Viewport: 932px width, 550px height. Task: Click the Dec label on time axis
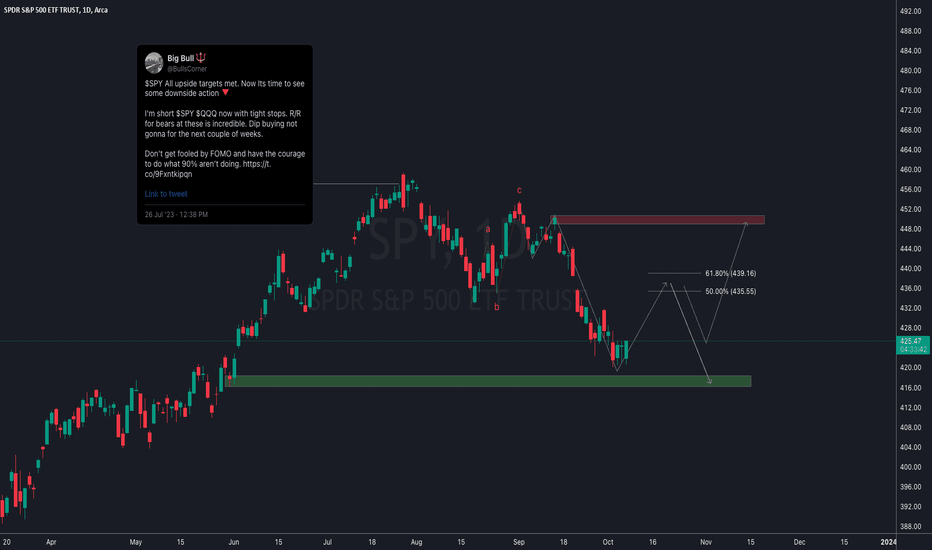799,542
